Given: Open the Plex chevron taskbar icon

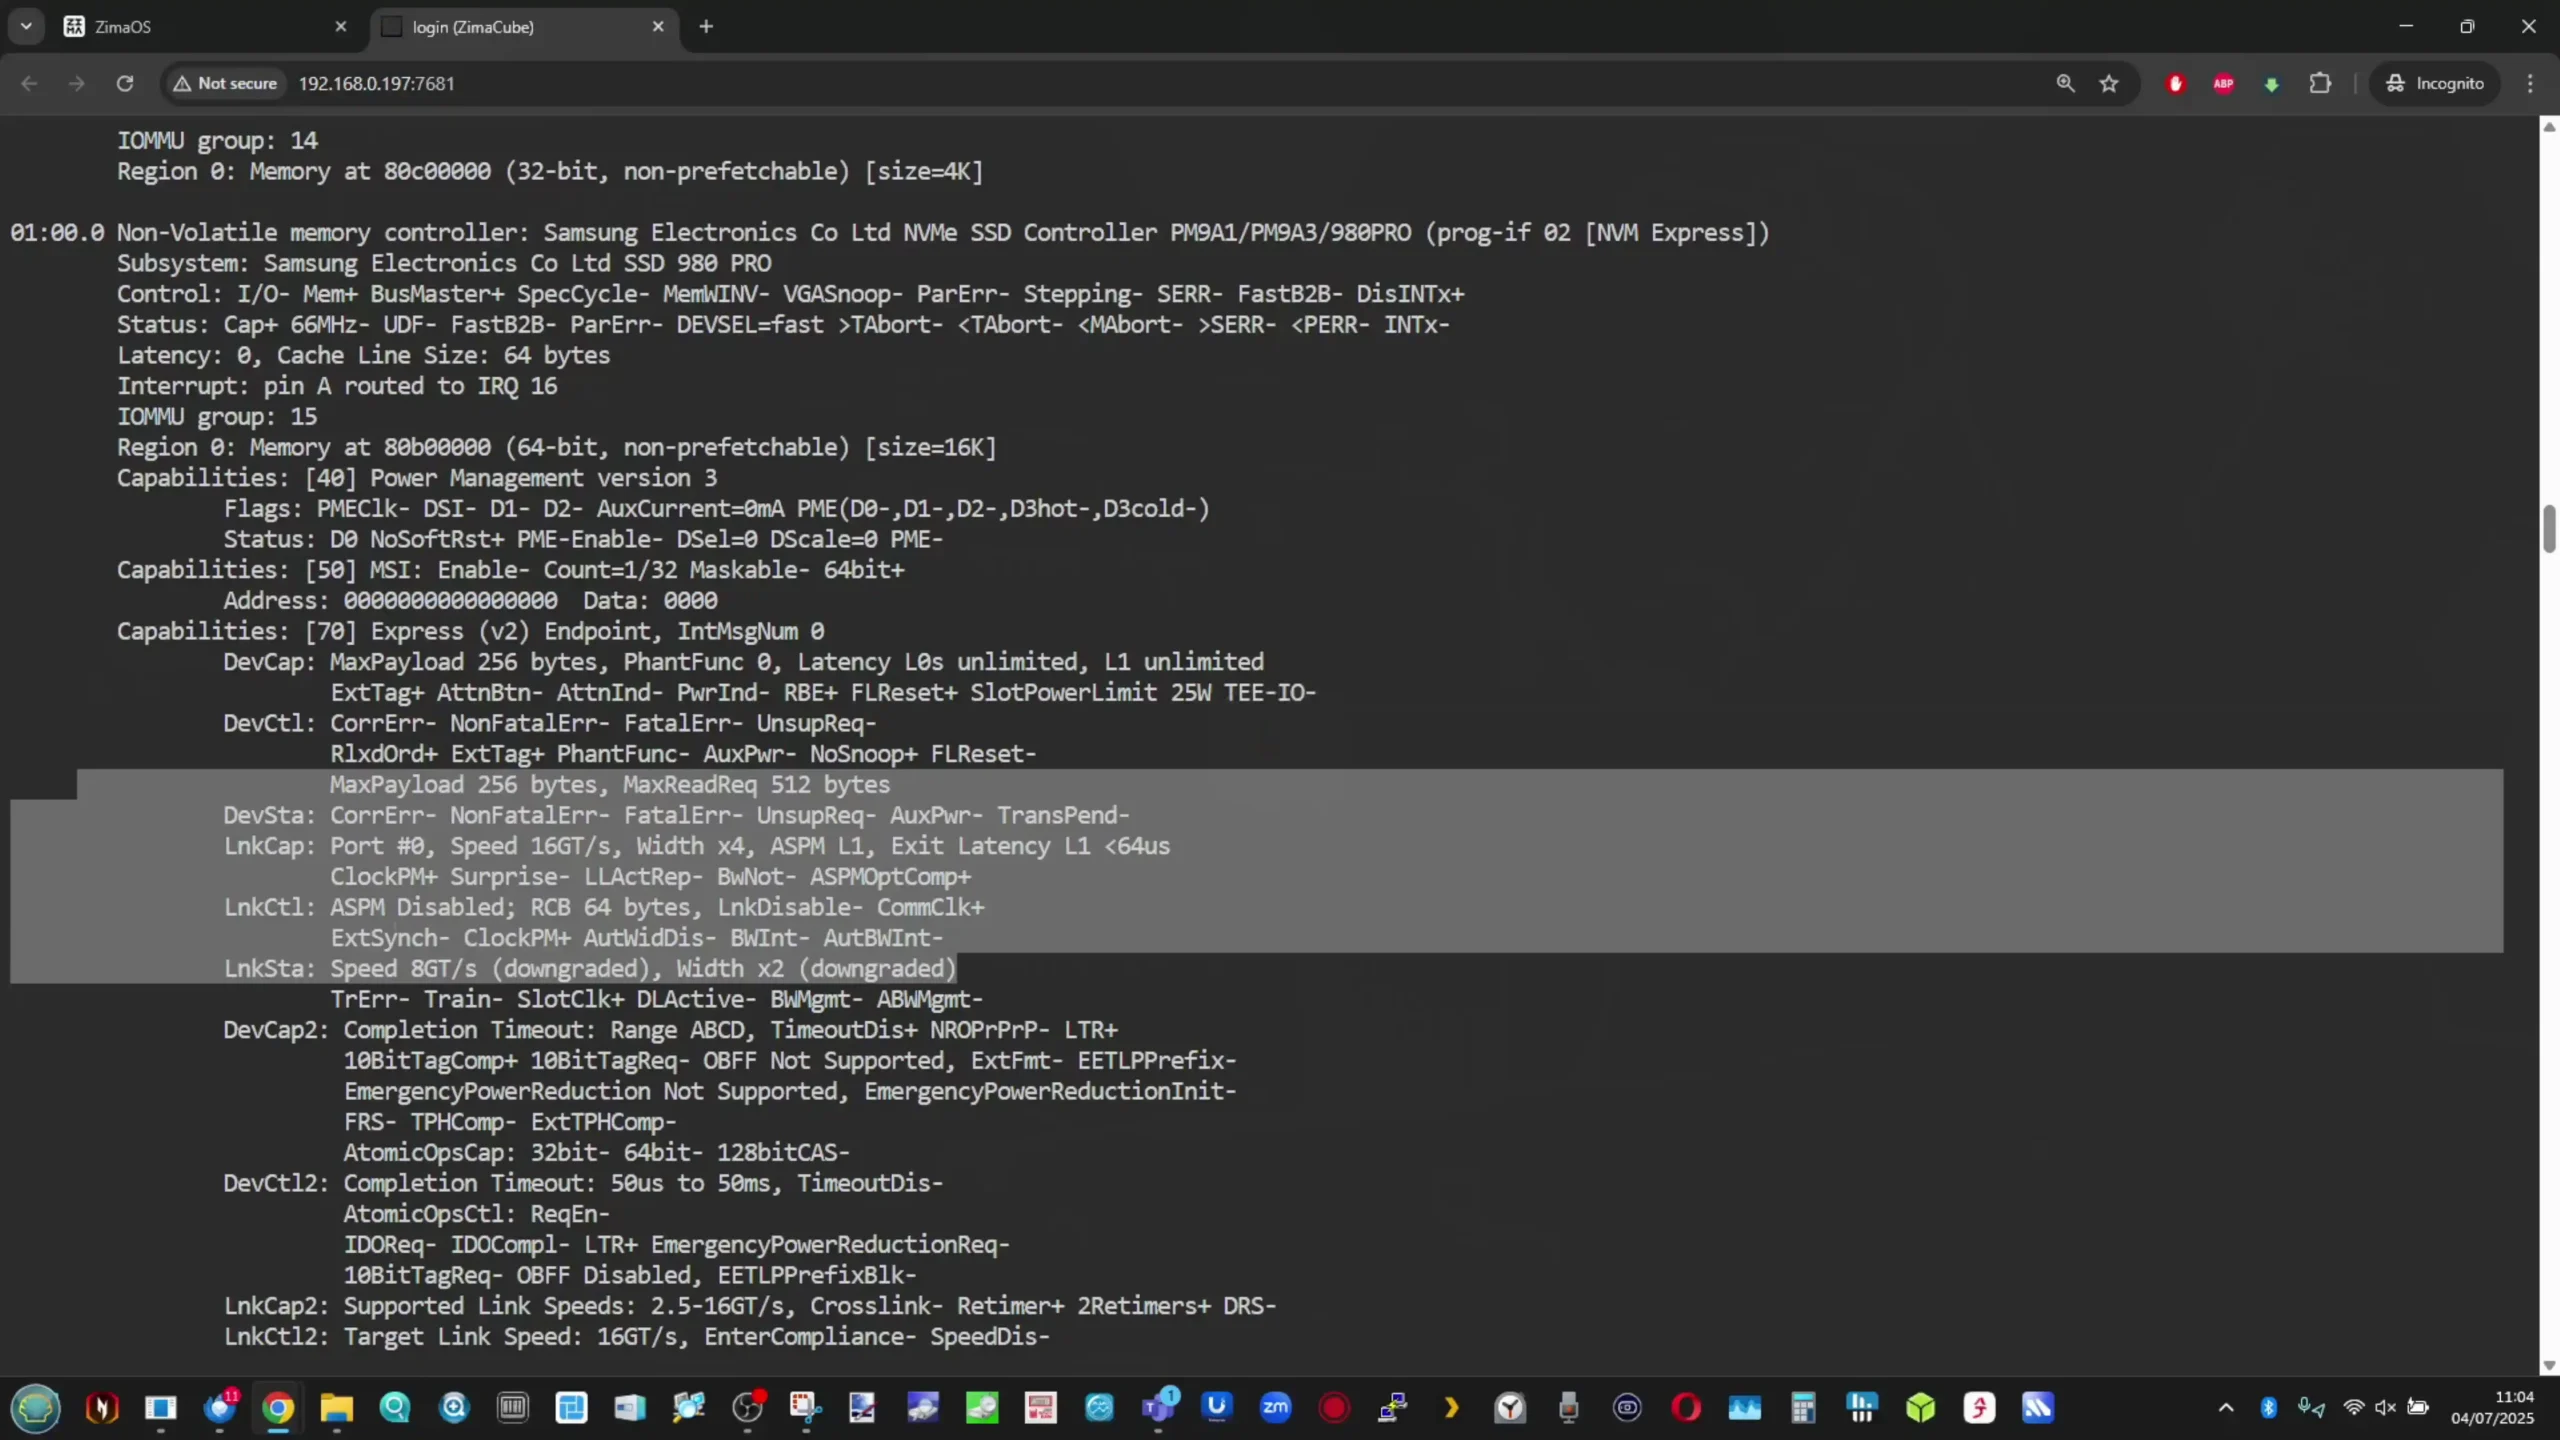Looking at the screenshot, I should (x=1451, y=1408).
